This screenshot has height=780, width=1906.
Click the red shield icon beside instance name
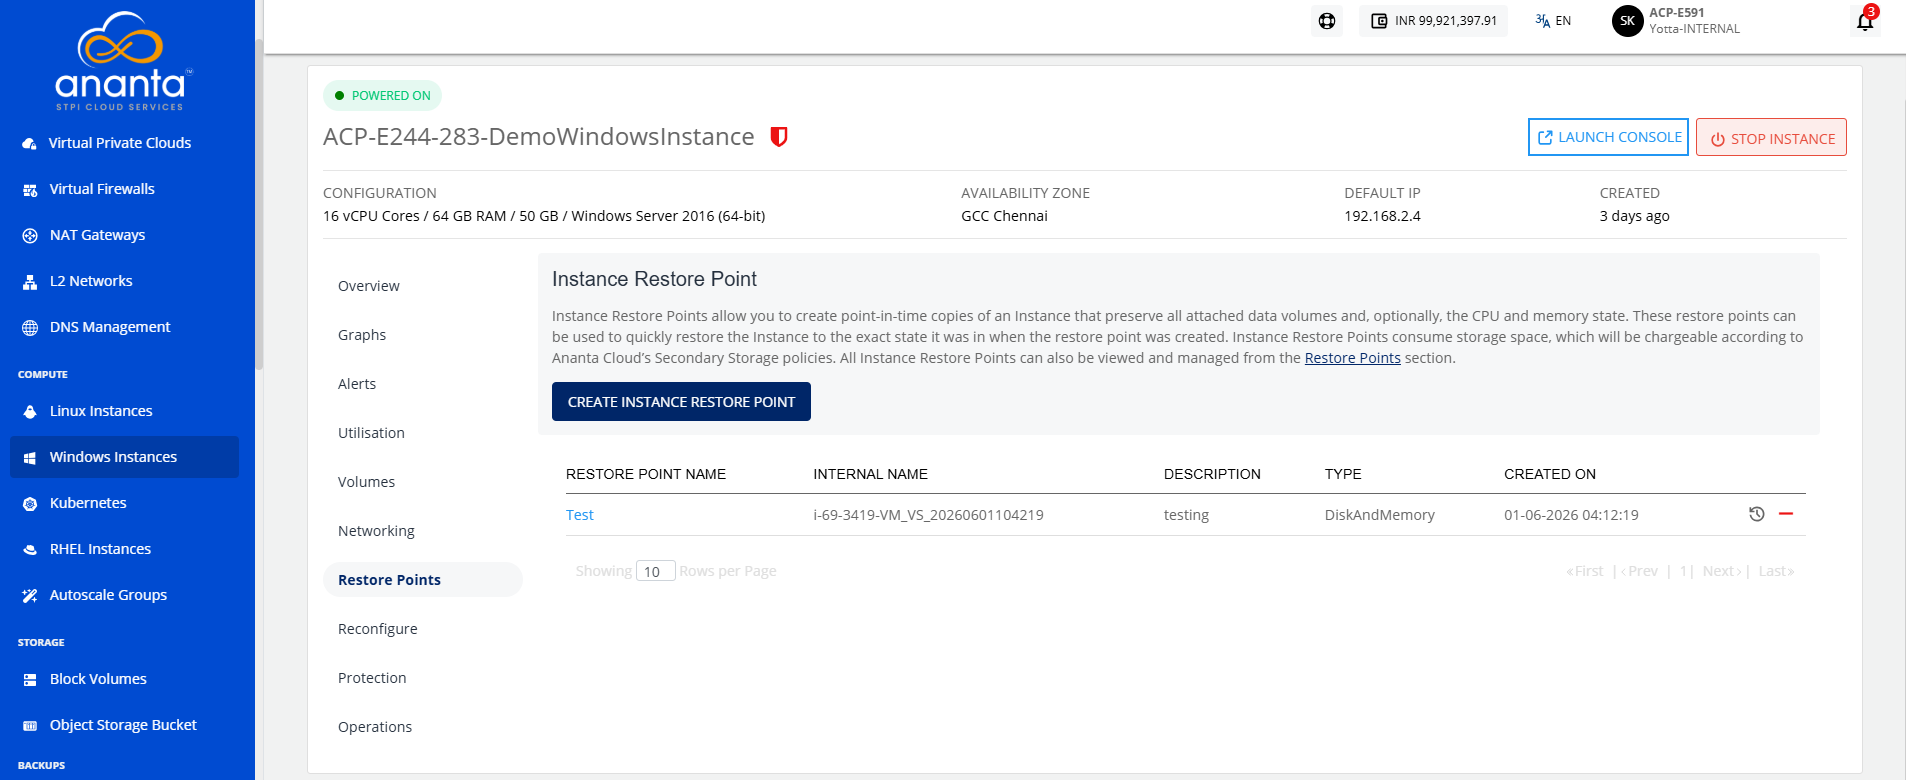779,137
